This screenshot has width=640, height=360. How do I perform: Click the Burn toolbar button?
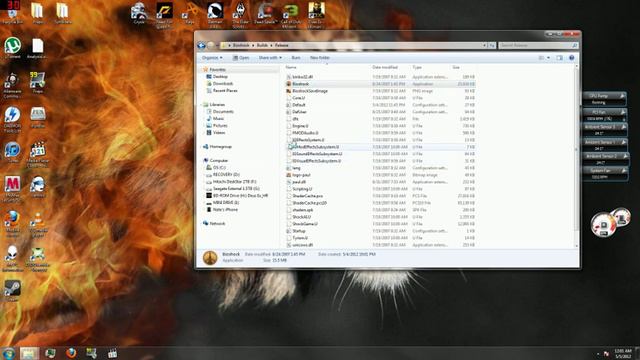296,58
